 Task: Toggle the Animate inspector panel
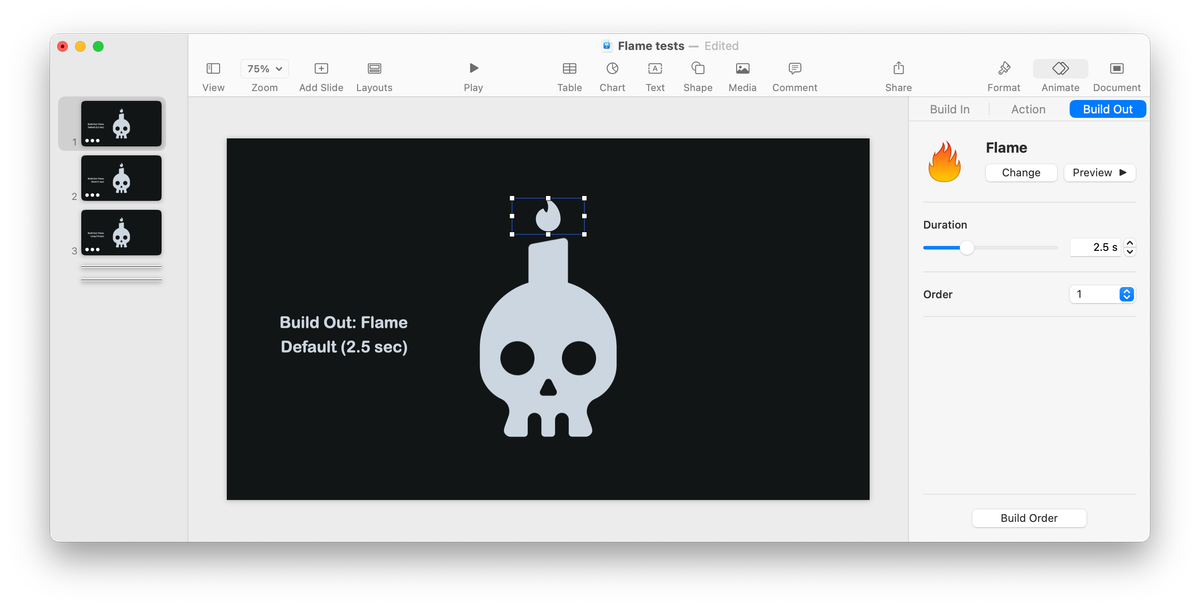[1060, 69]
